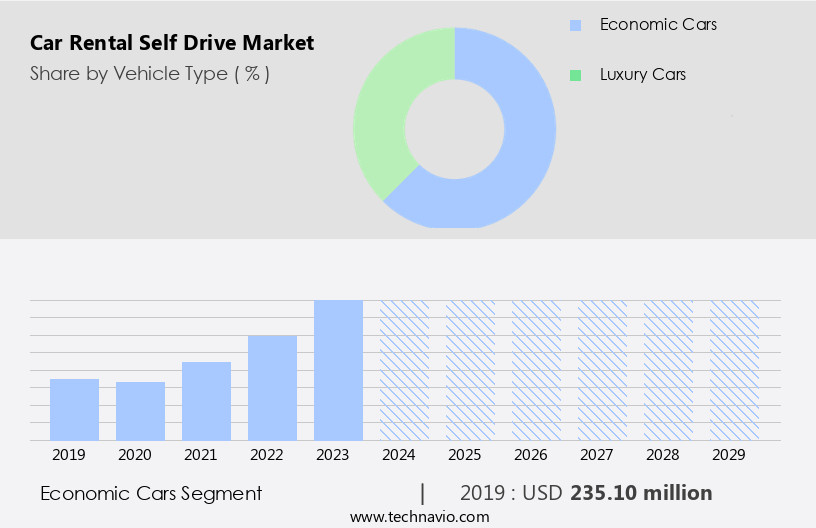Select the Luxury Cars legend label
This screenshot has height=528, width=816.
643,75
